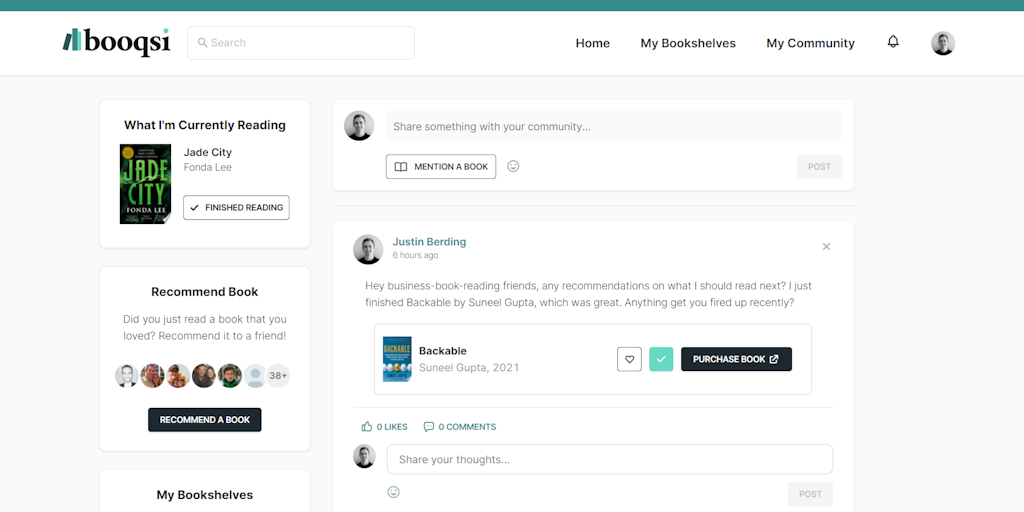Toggle the green checkmark for Backable
Screen dimensions: 1024x512
coord(661,359)
